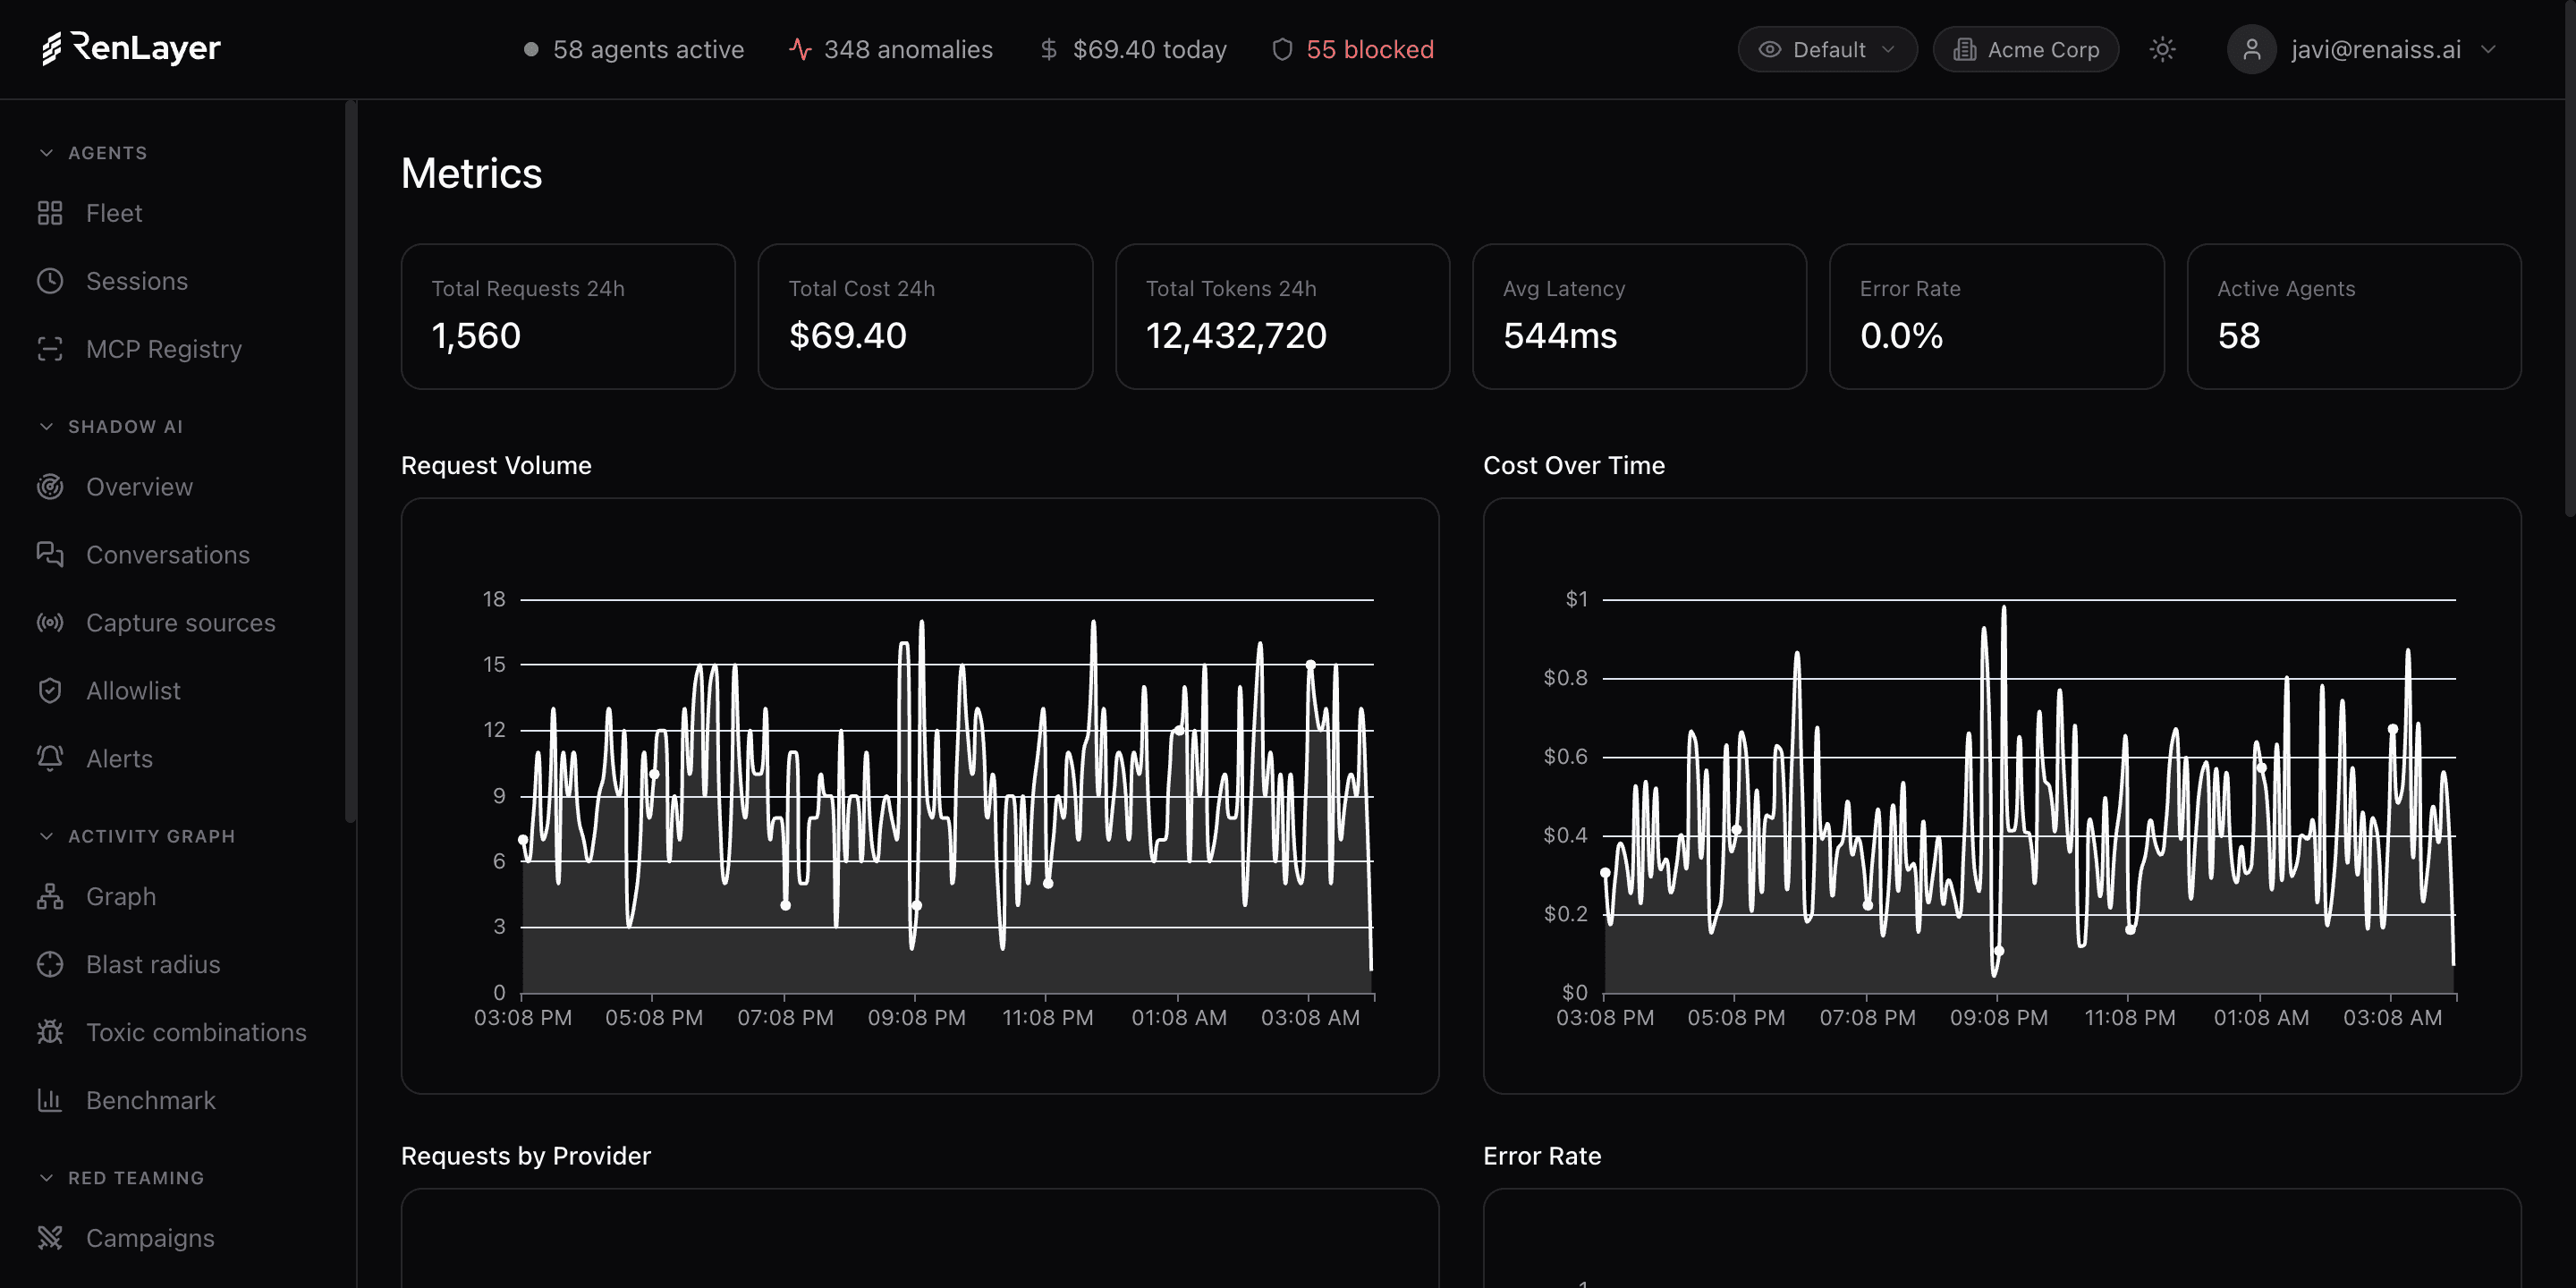The height and width of the screenshot is (1288, 2576).
Task: Click the Requests by Provider heading
Action: tap(526, 1156)
